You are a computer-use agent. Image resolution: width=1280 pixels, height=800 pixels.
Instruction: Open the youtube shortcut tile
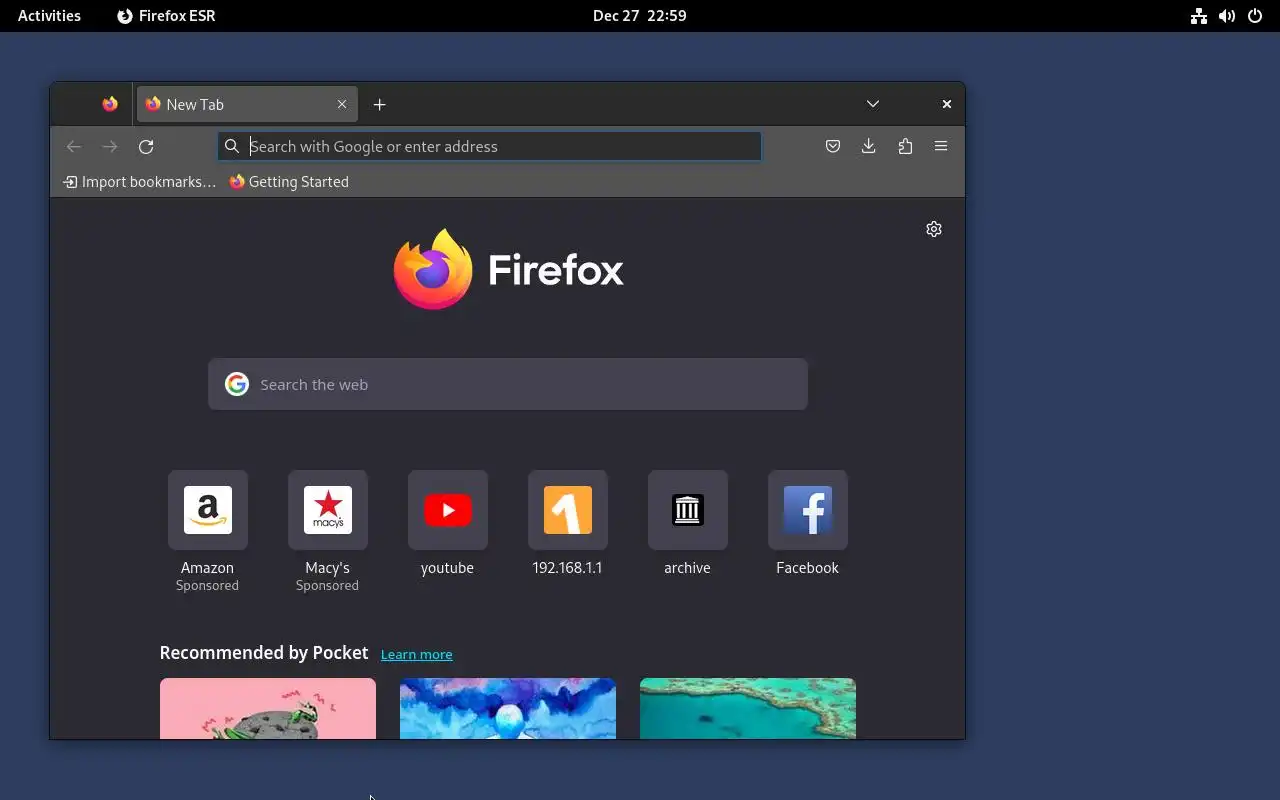click(448, 510)
